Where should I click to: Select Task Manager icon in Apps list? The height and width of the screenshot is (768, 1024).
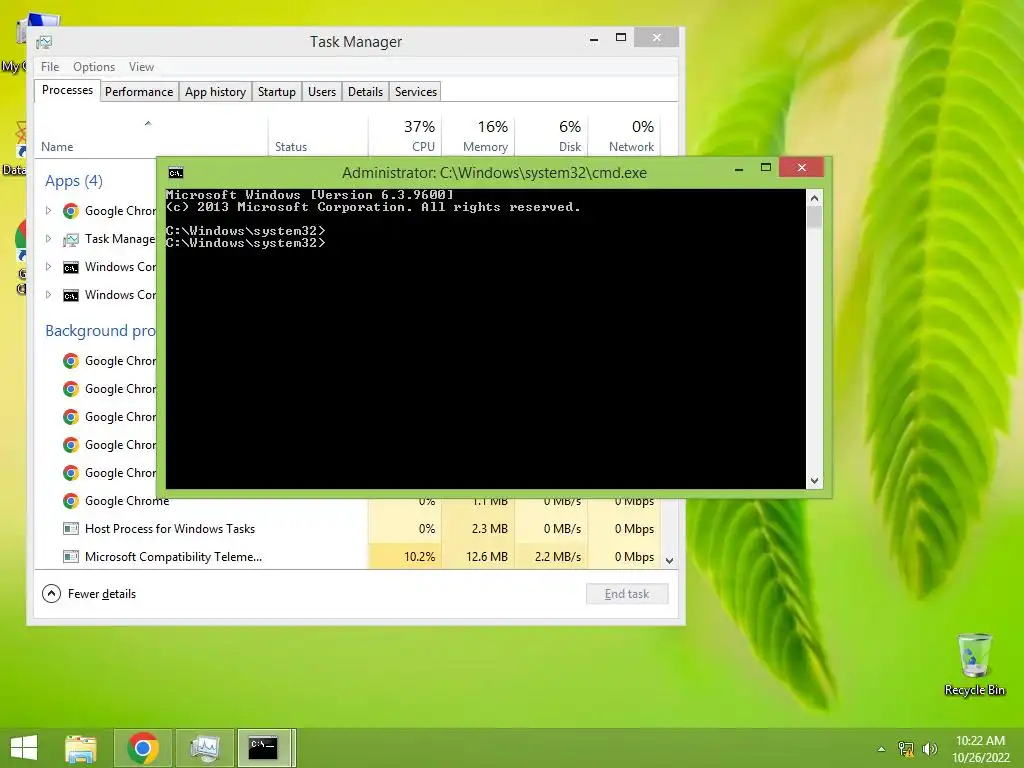(x=71, y=239)
